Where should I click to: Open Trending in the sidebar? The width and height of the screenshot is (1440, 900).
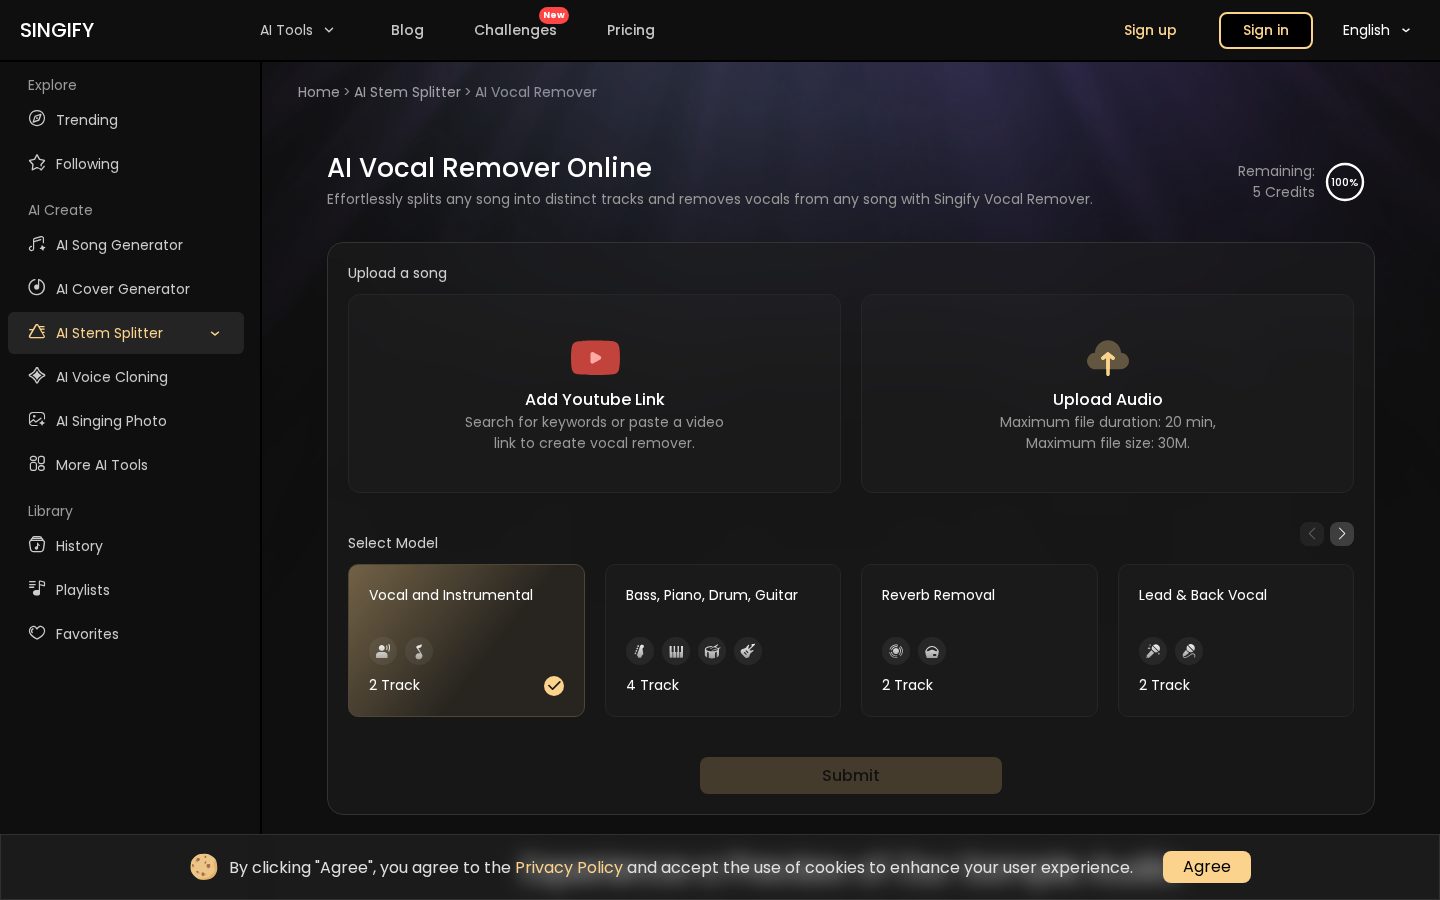(126, 120)
